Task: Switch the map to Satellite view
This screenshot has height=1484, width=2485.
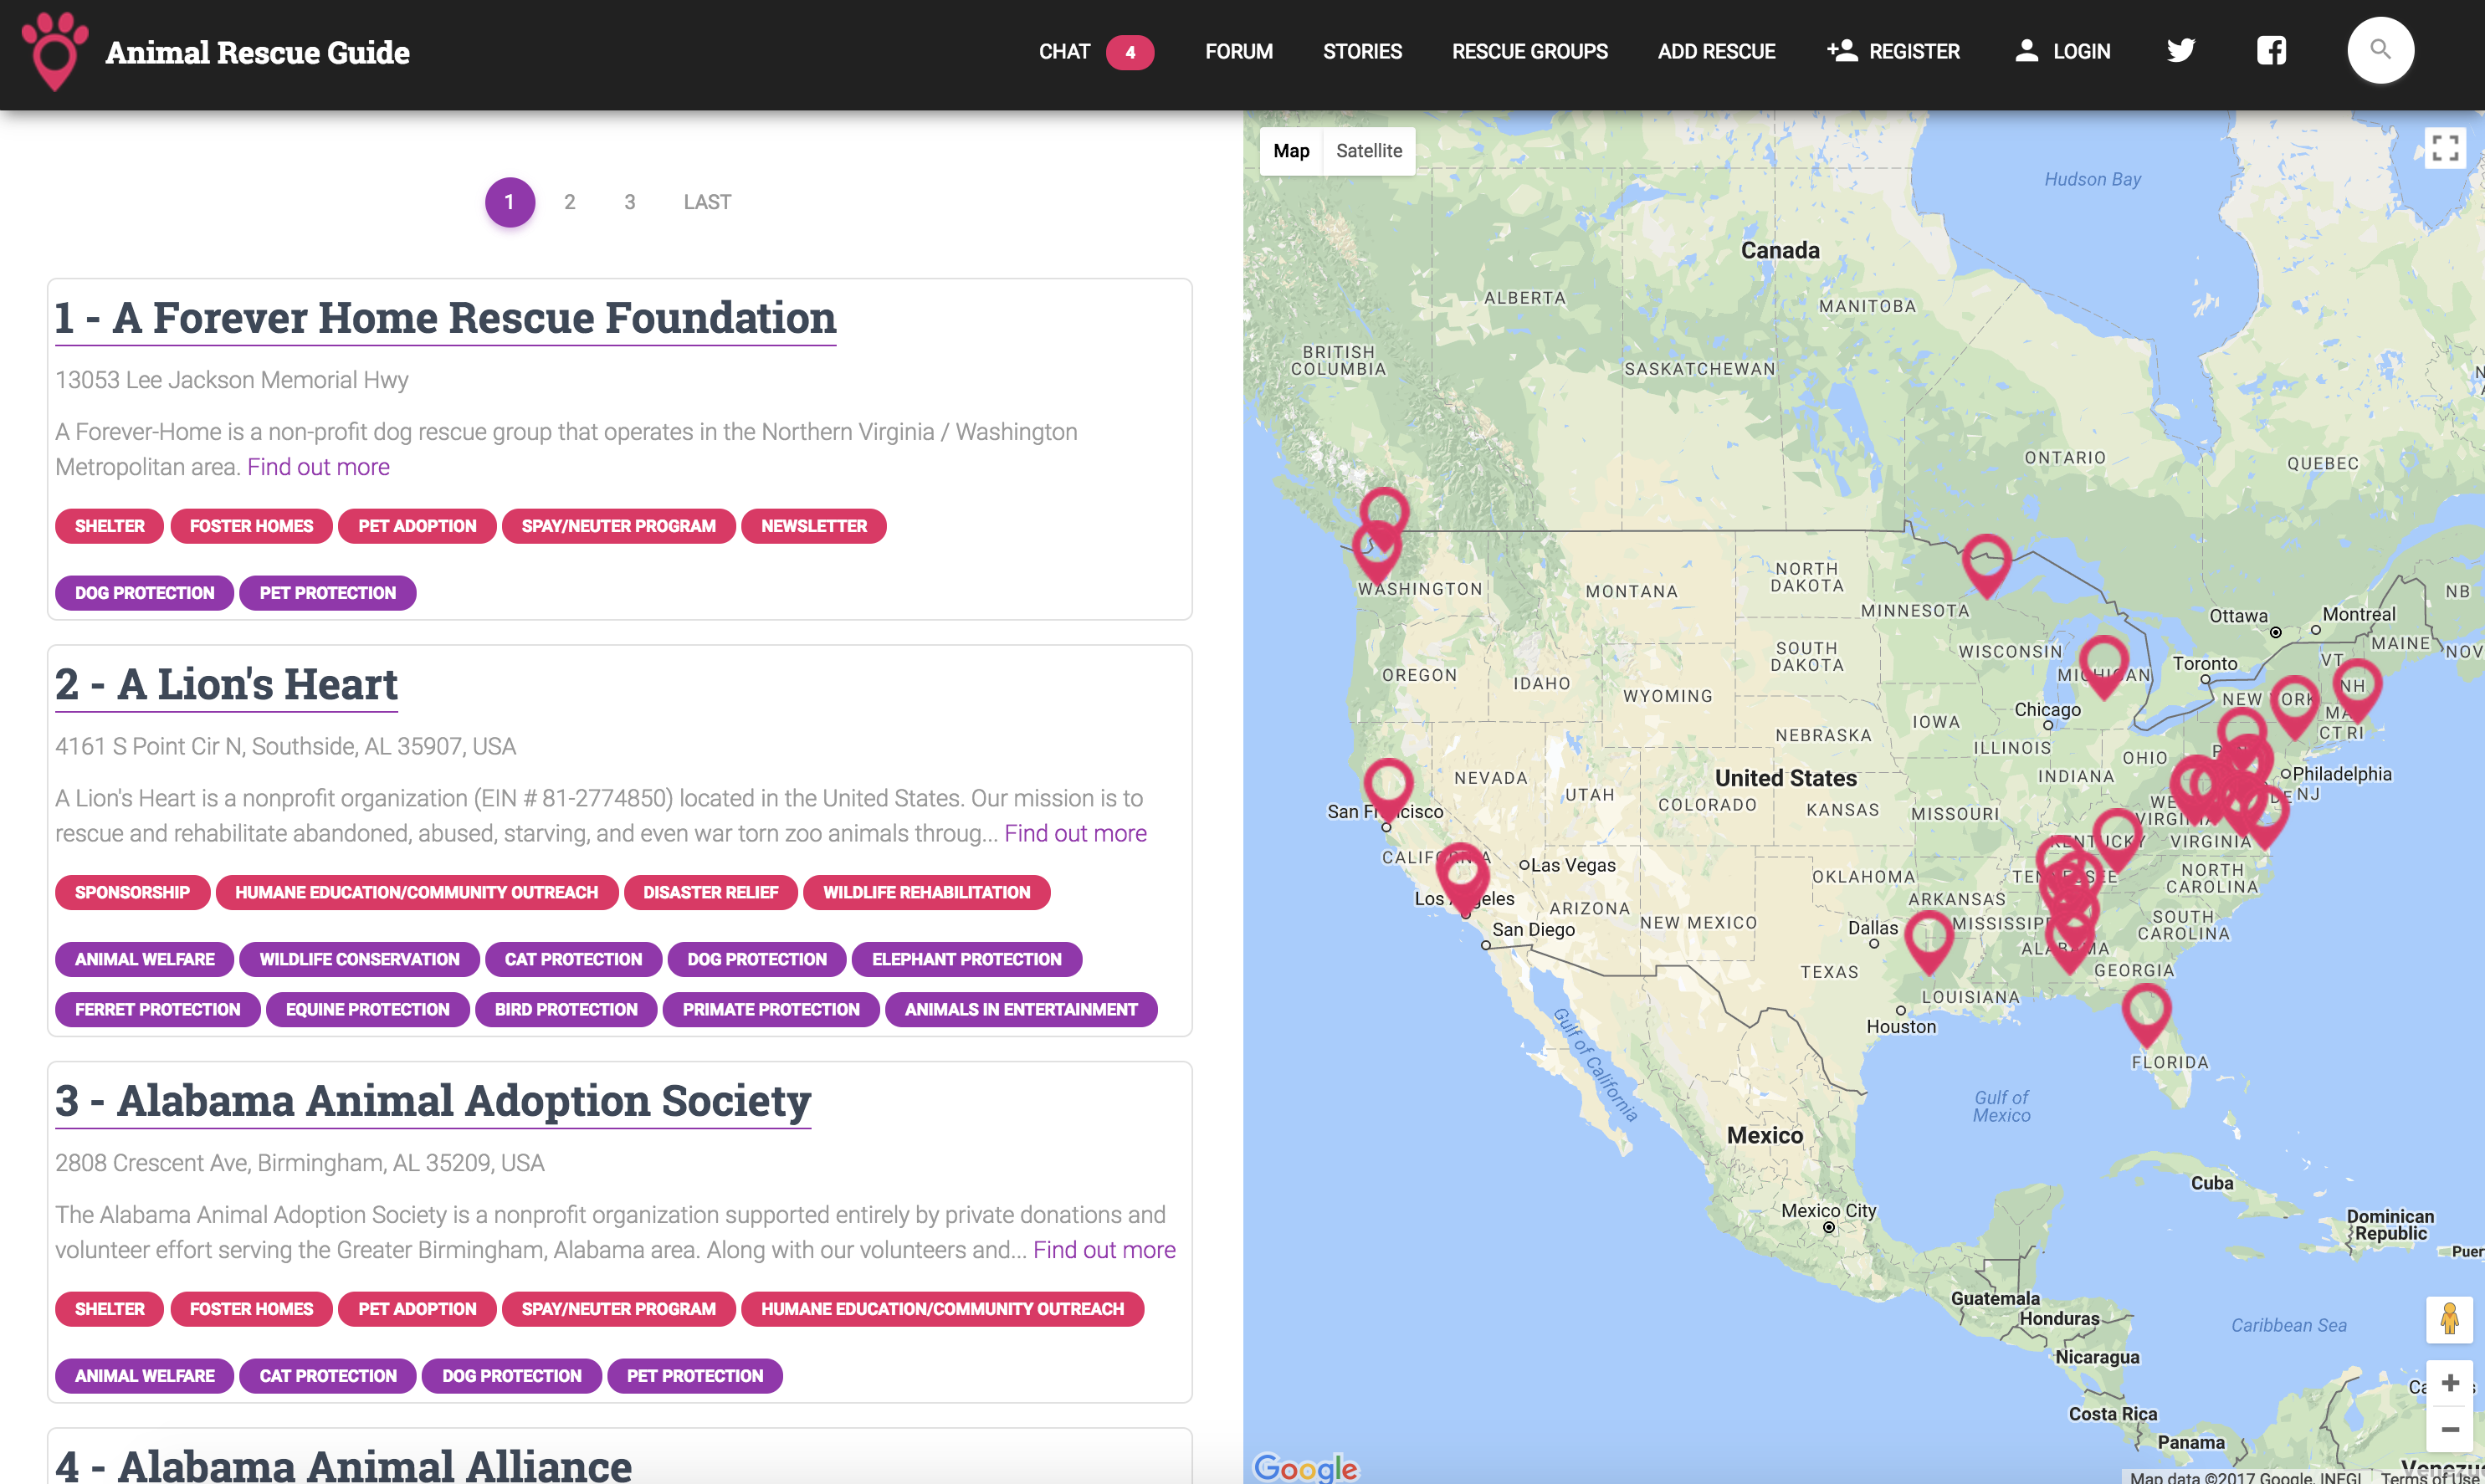Action: [1369, 150]
